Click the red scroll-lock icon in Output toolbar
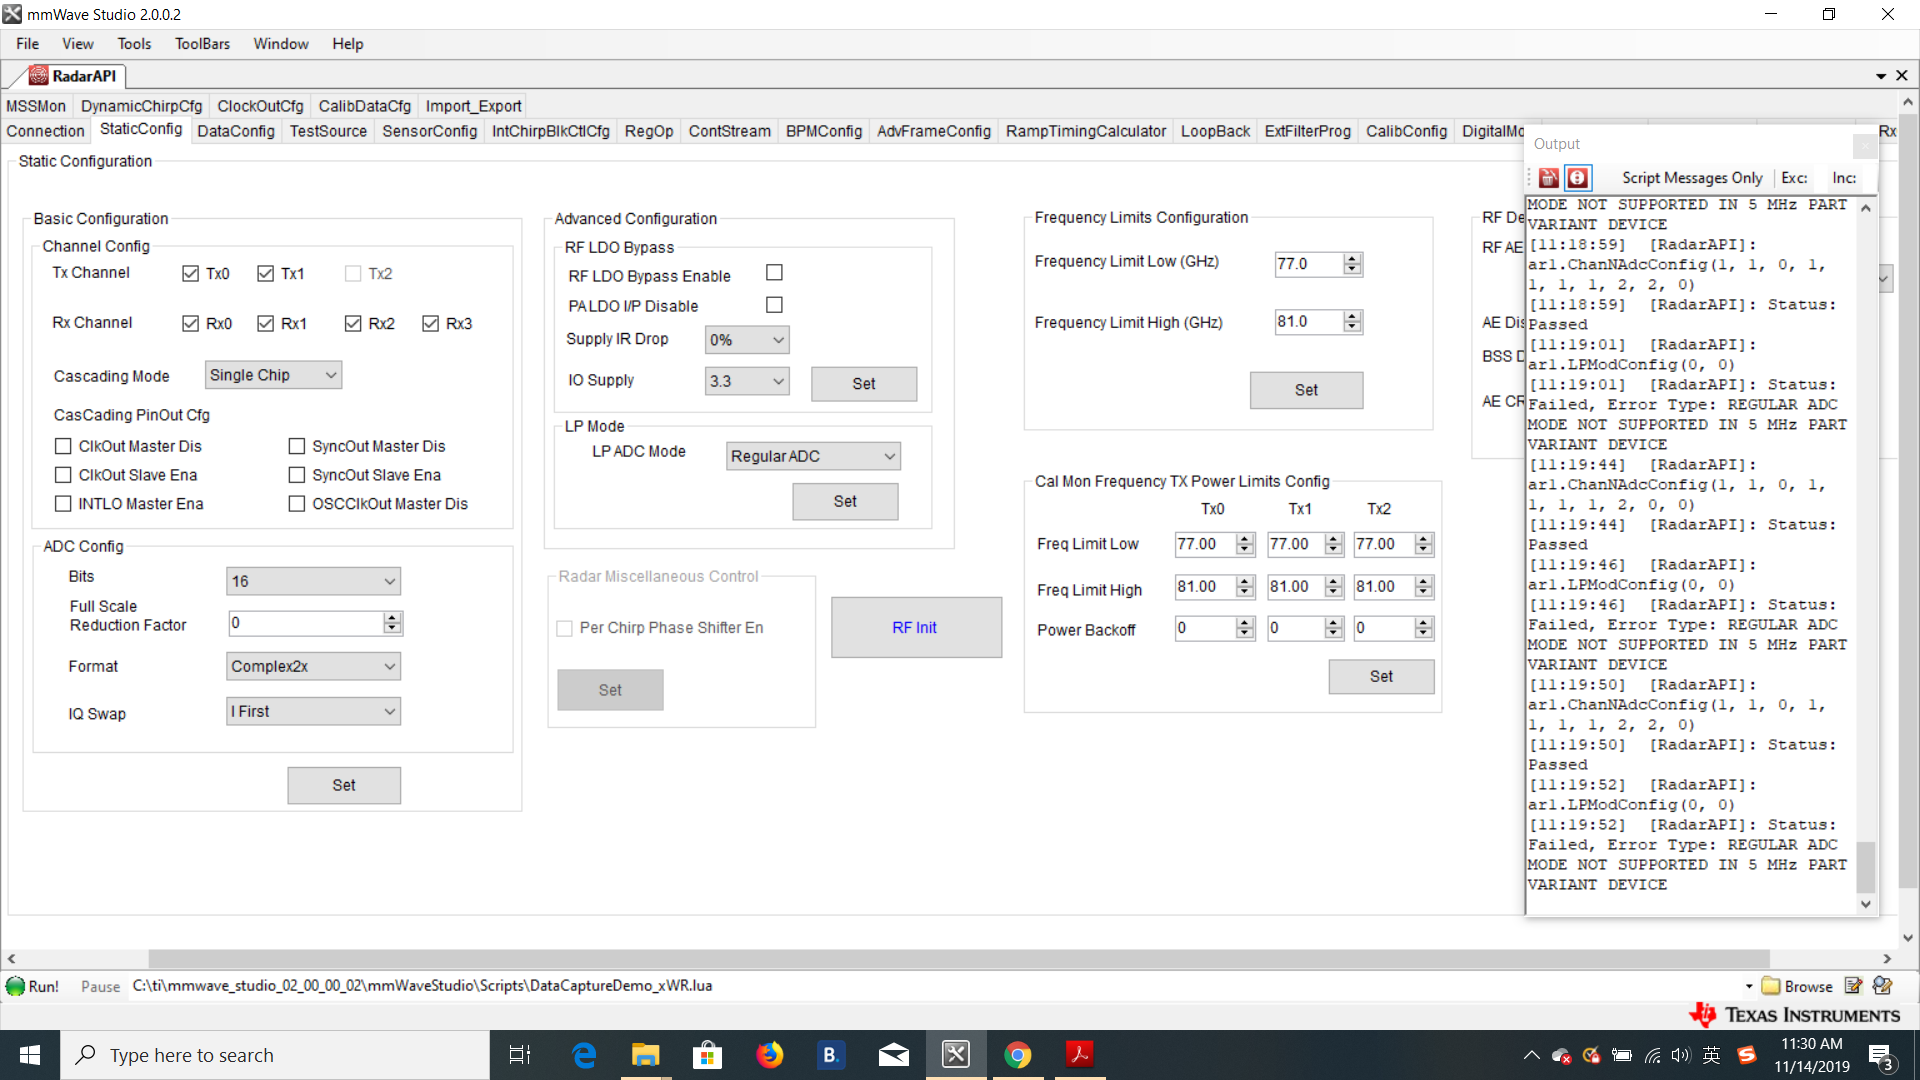 (1577, 178)
